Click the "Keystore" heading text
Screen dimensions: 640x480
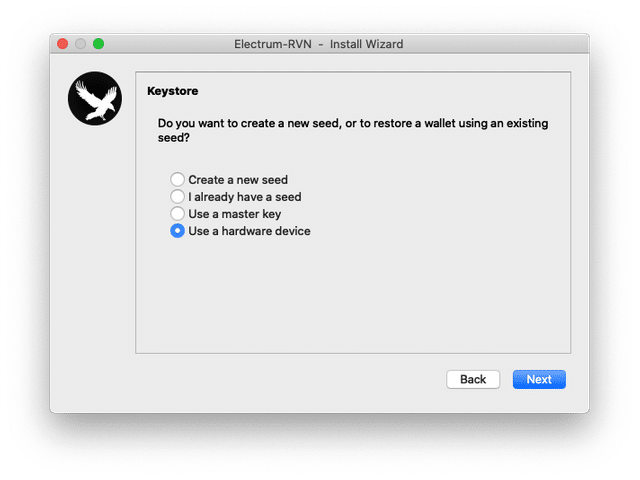(173, 91)
